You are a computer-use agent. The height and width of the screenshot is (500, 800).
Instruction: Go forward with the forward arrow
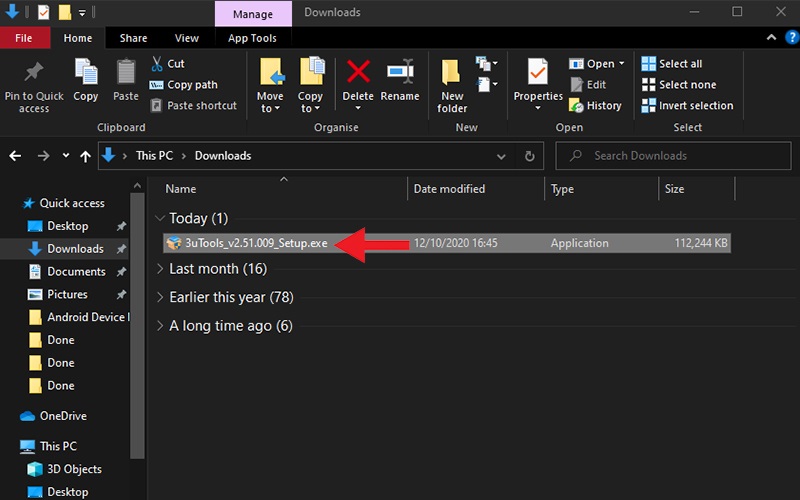pos(44,156)
